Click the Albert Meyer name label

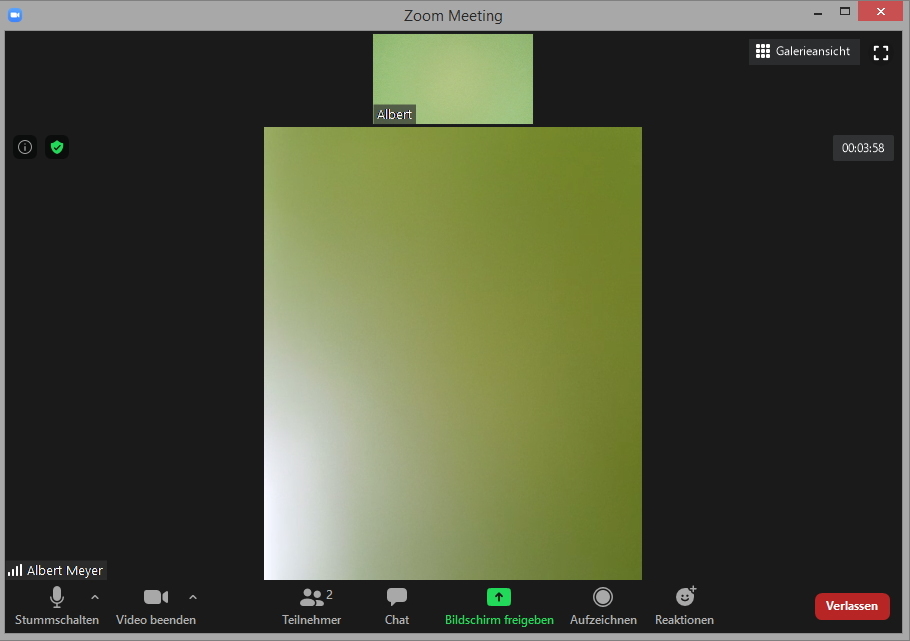point(65,571)
